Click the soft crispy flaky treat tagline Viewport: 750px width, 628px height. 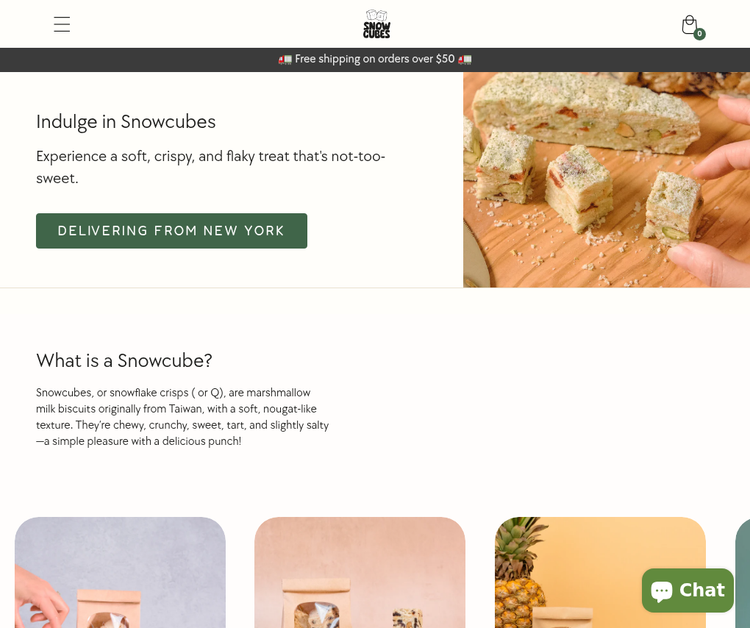pyautogui.click(x=210, y=167)
